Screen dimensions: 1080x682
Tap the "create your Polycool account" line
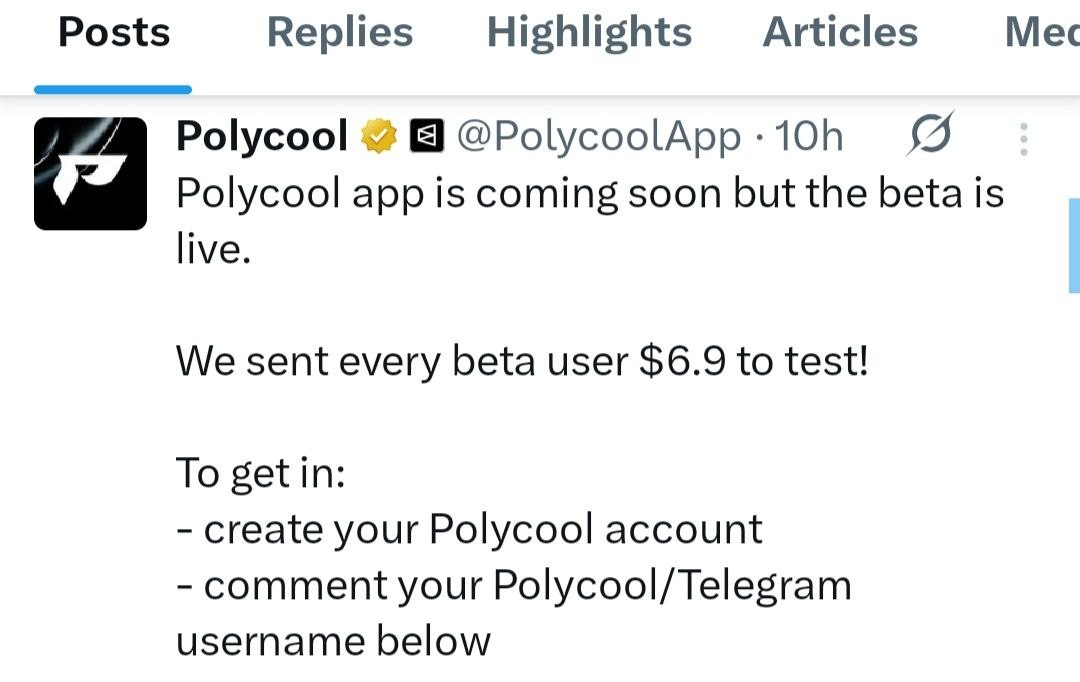pyautogui.click(x=469, y=529)
